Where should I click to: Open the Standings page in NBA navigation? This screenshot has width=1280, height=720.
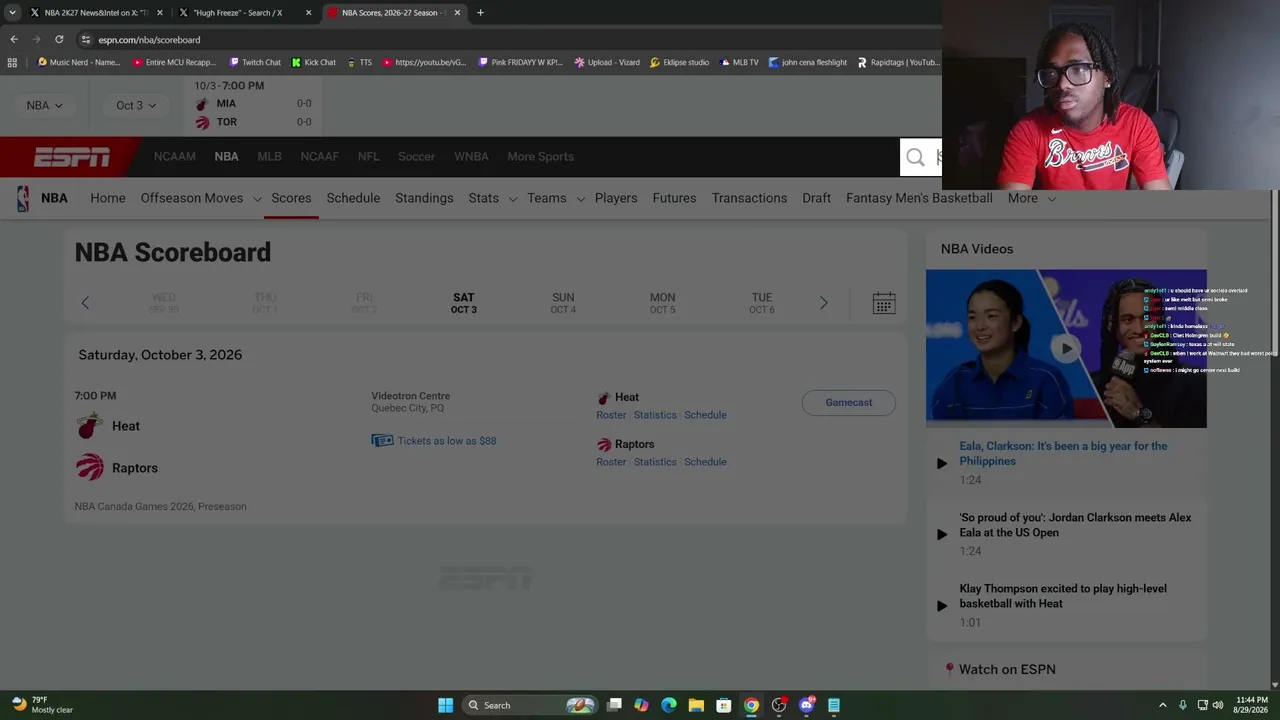coord(424,198)
